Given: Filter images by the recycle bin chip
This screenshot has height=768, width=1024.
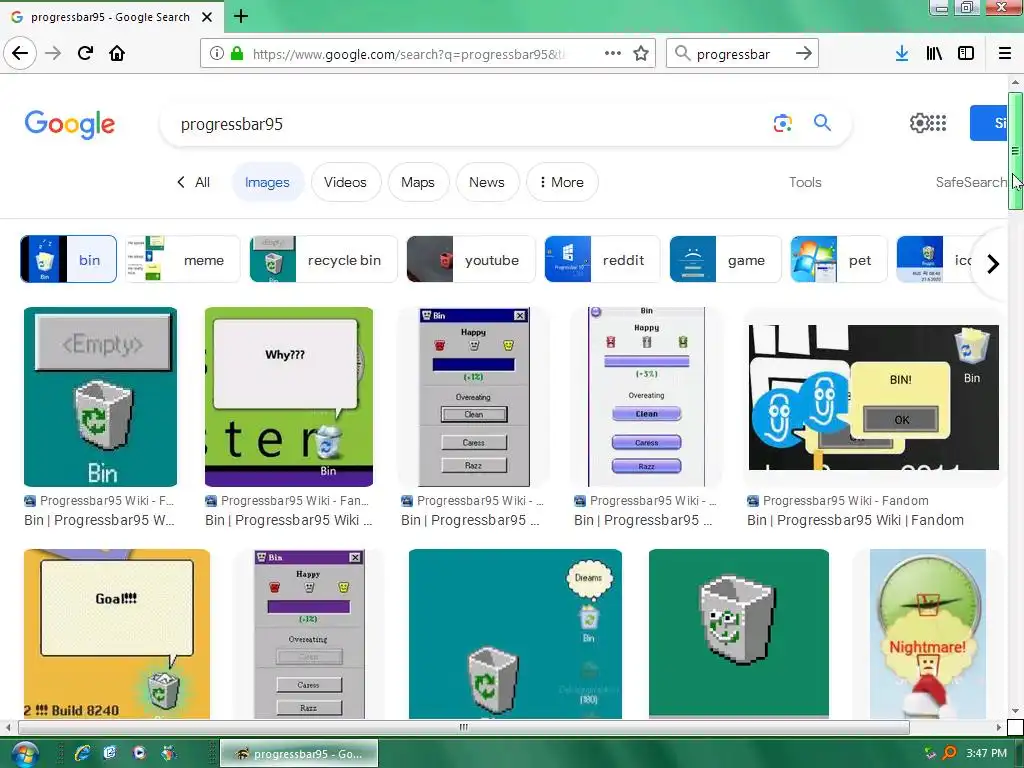Looking at the screenshot, I should [x=323, y=259].
